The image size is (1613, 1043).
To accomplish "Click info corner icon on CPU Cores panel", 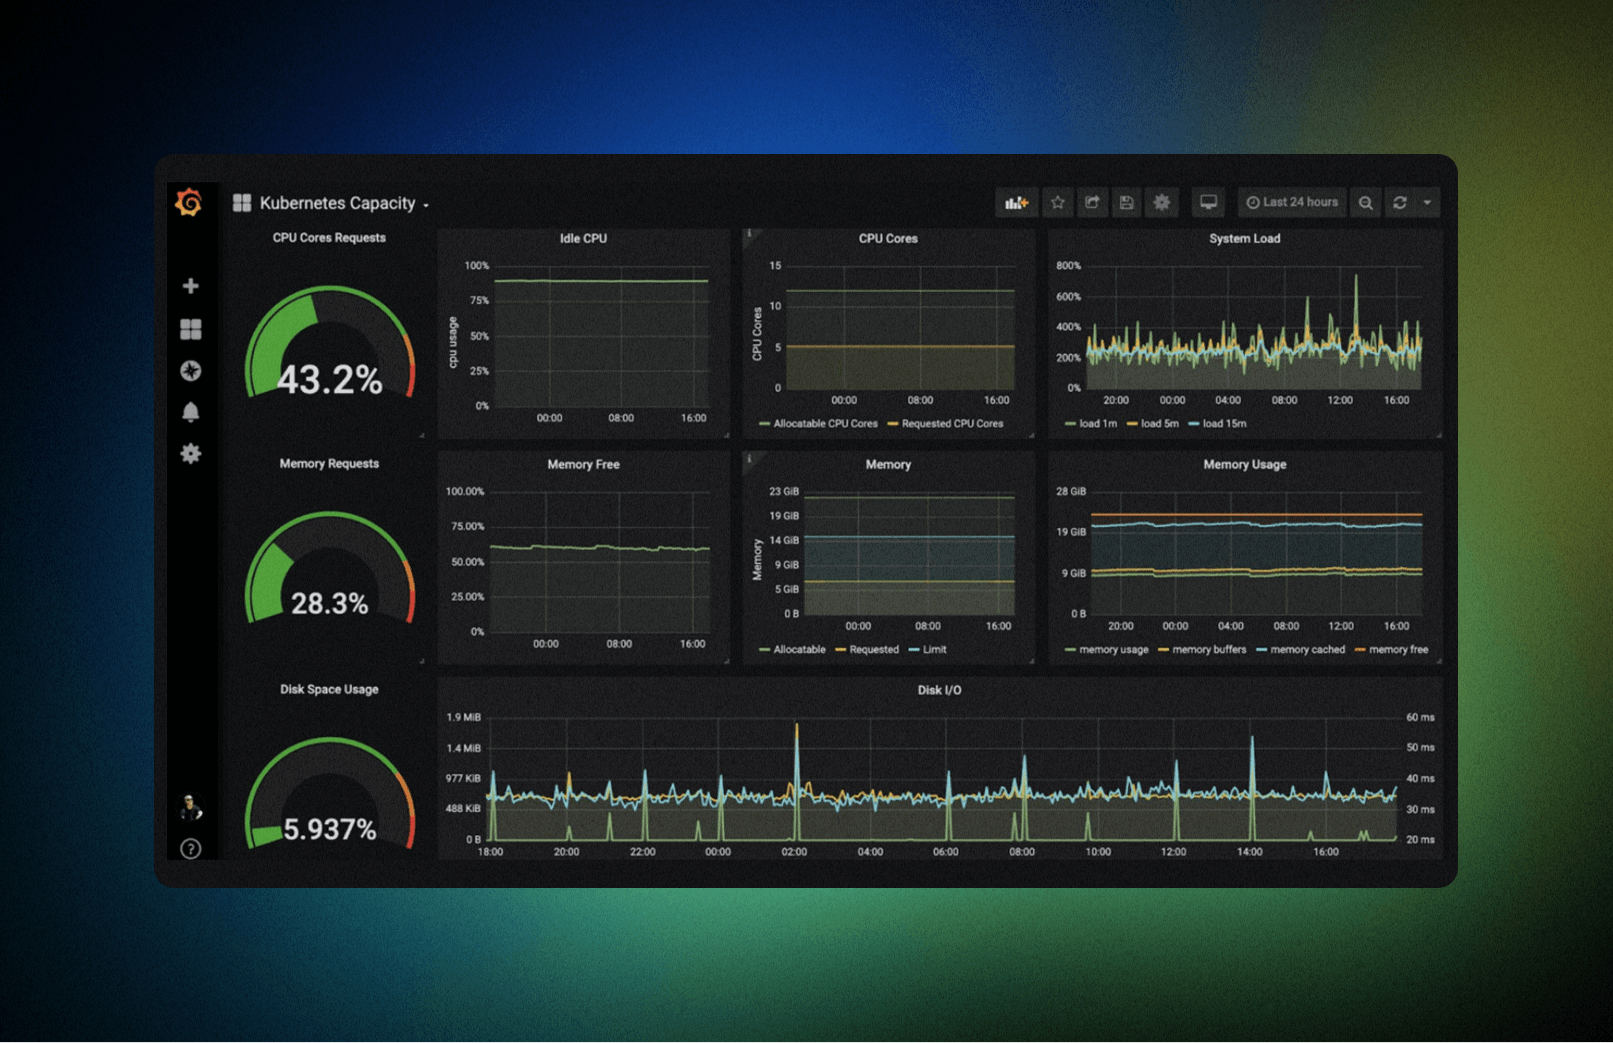I will (x=749, y=234).
